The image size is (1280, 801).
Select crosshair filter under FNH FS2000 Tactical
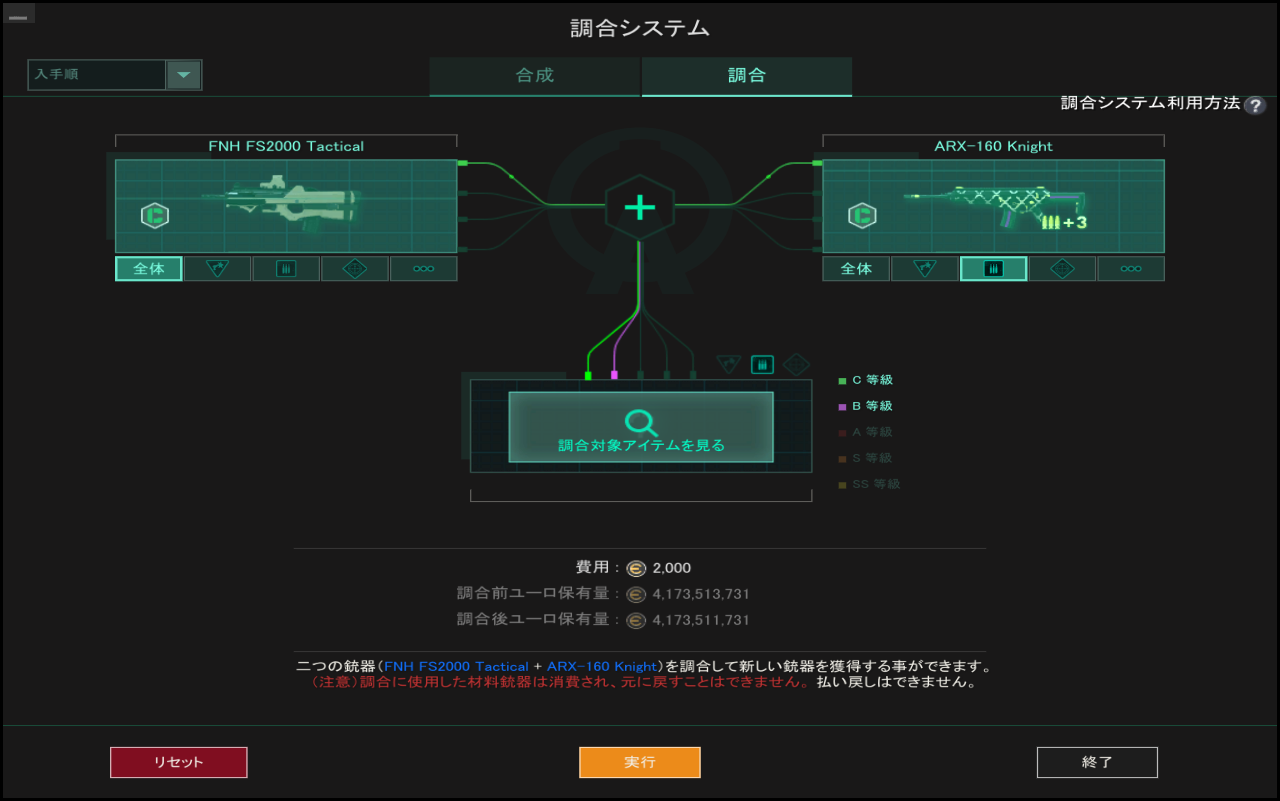355,269
